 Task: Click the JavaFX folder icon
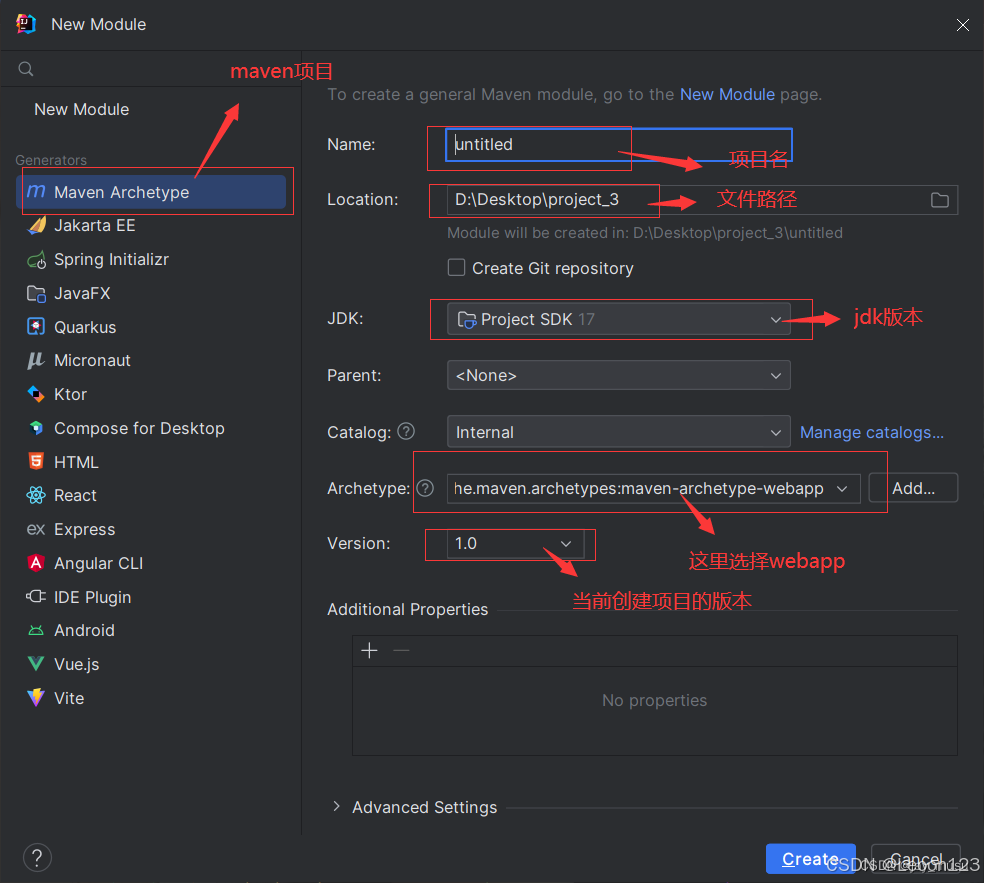point(36,293)
